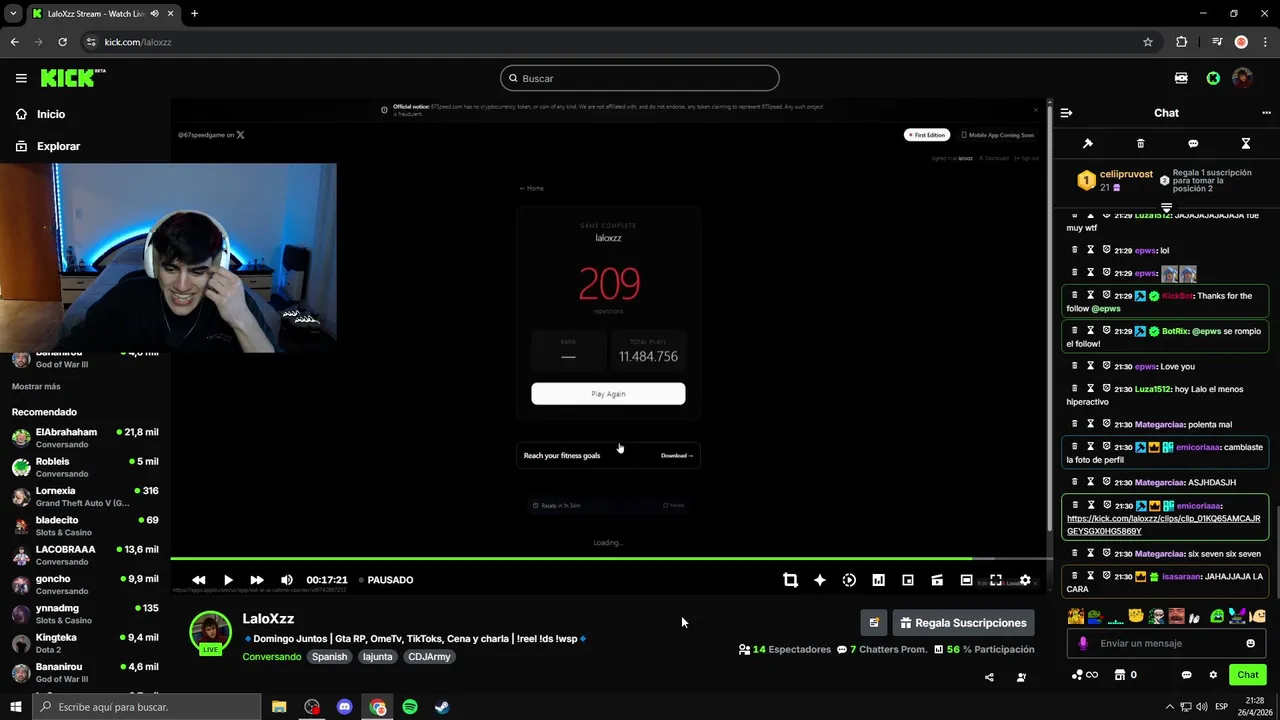Screen dimensions: 1280x720
Task: Click the purple microphone icon in chat input
Action: [1083, 643]
